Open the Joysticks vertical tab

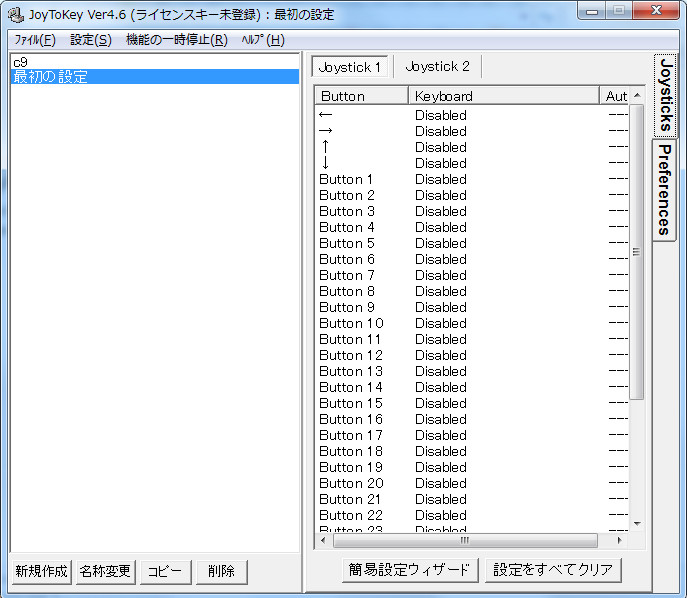click(666, 95)
